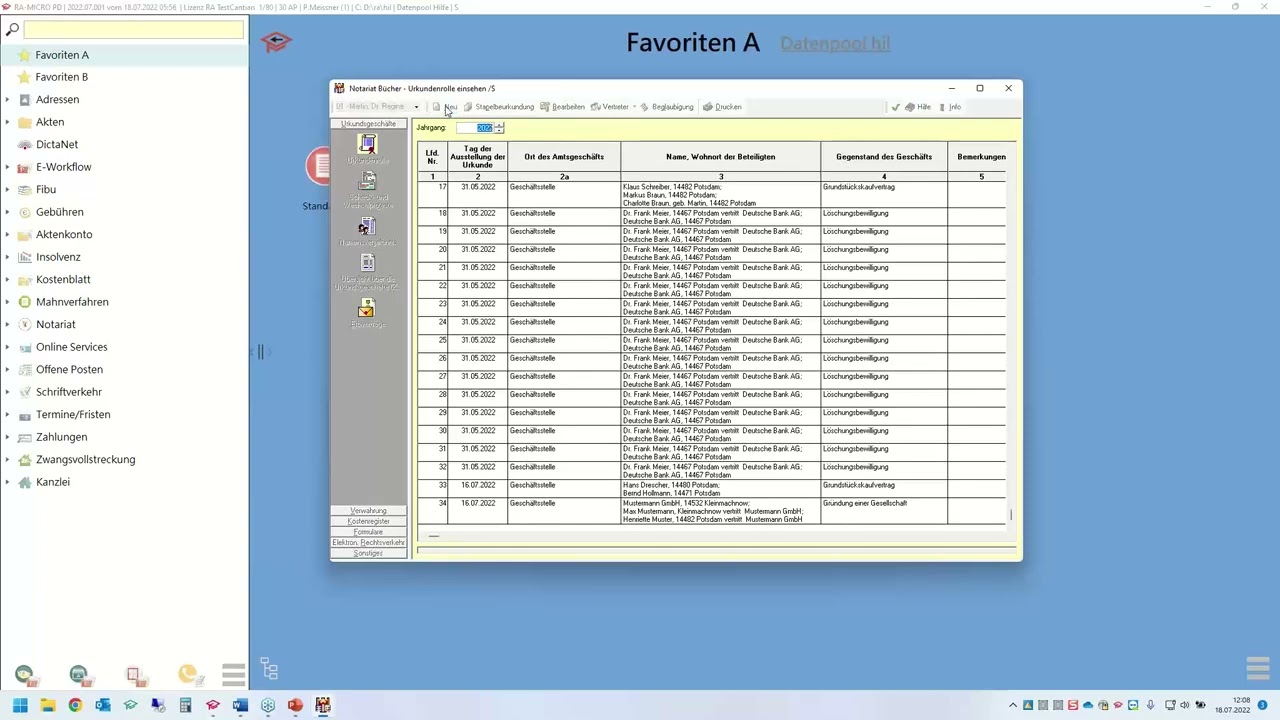
Task: Select Favoriten B in the navigation tree
Action: [62, 77]
